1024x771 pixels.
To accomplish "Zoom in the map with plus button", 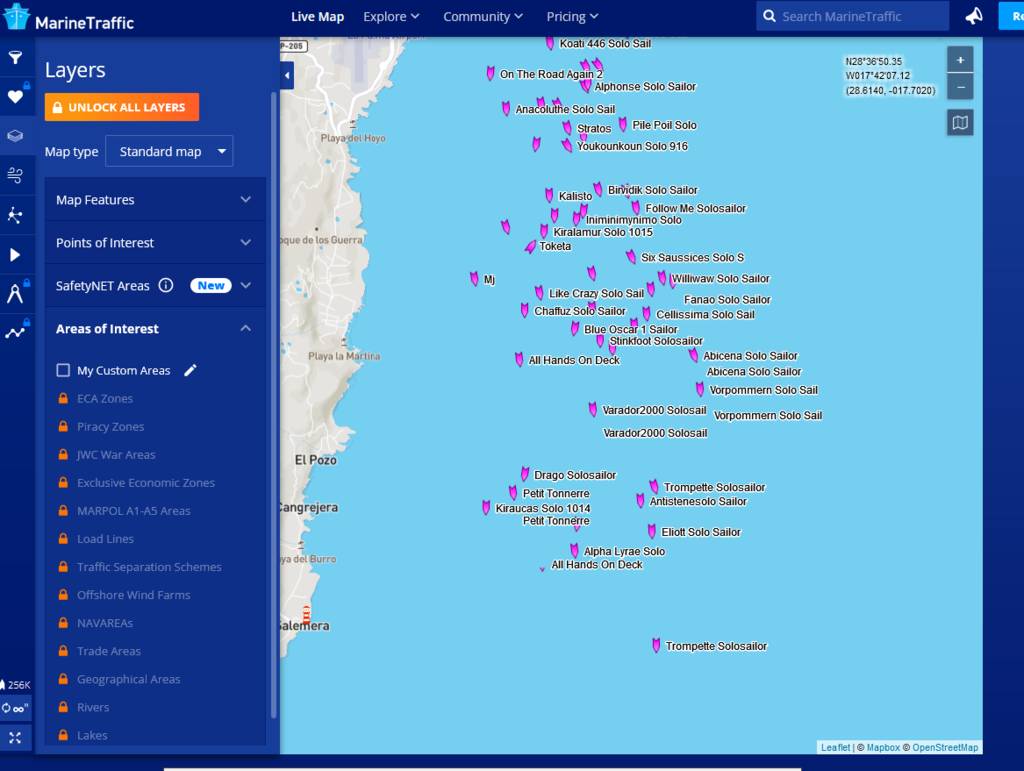I will coord(960,60).
